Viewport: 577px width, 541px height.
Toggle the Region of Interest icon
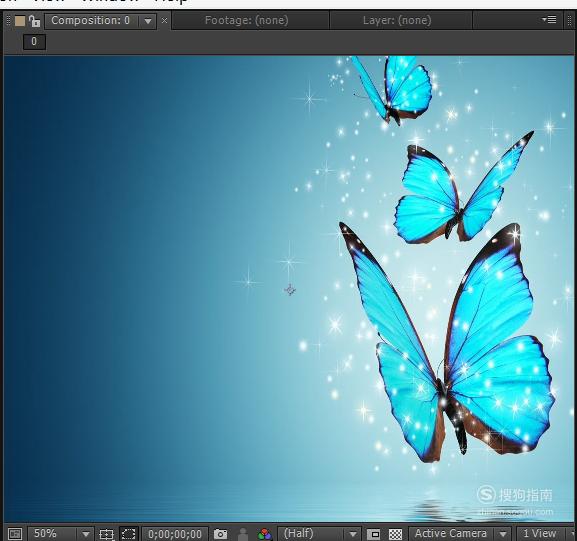(373, 534)
